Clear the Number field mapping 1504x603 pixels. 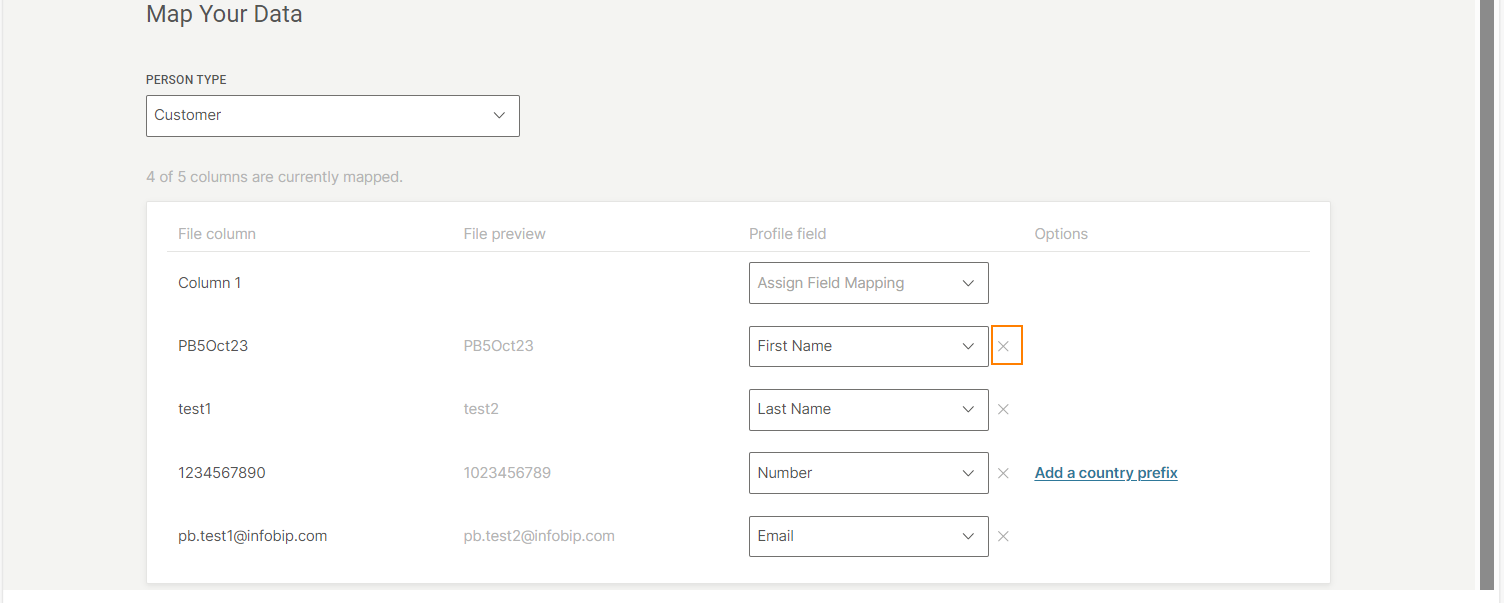pos(1003,473)
